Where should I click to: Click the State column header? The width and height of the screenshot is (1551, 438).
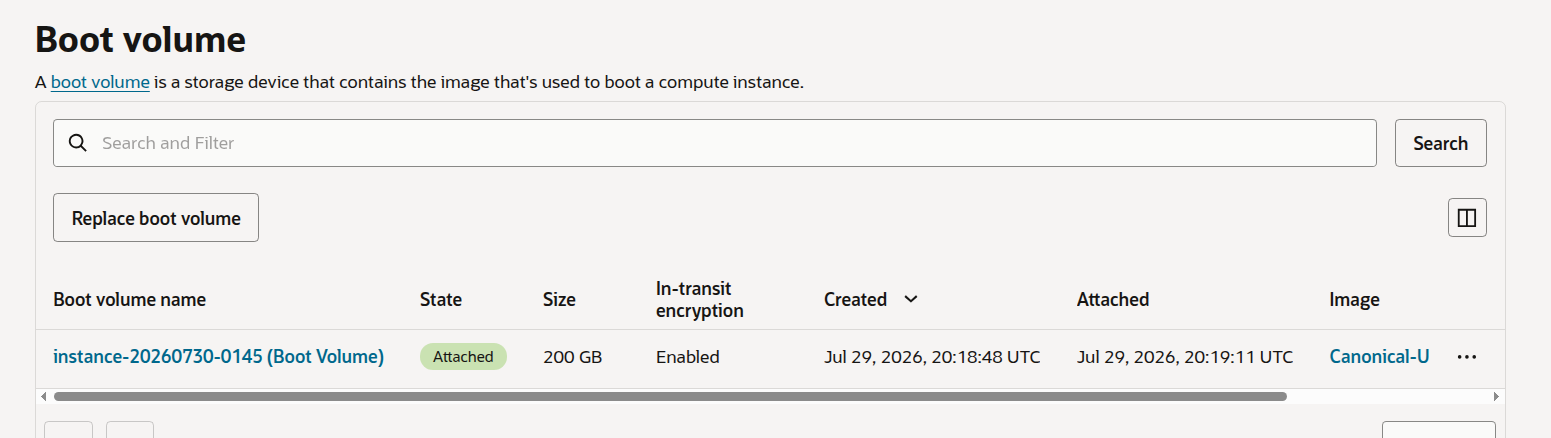[441, 299]
